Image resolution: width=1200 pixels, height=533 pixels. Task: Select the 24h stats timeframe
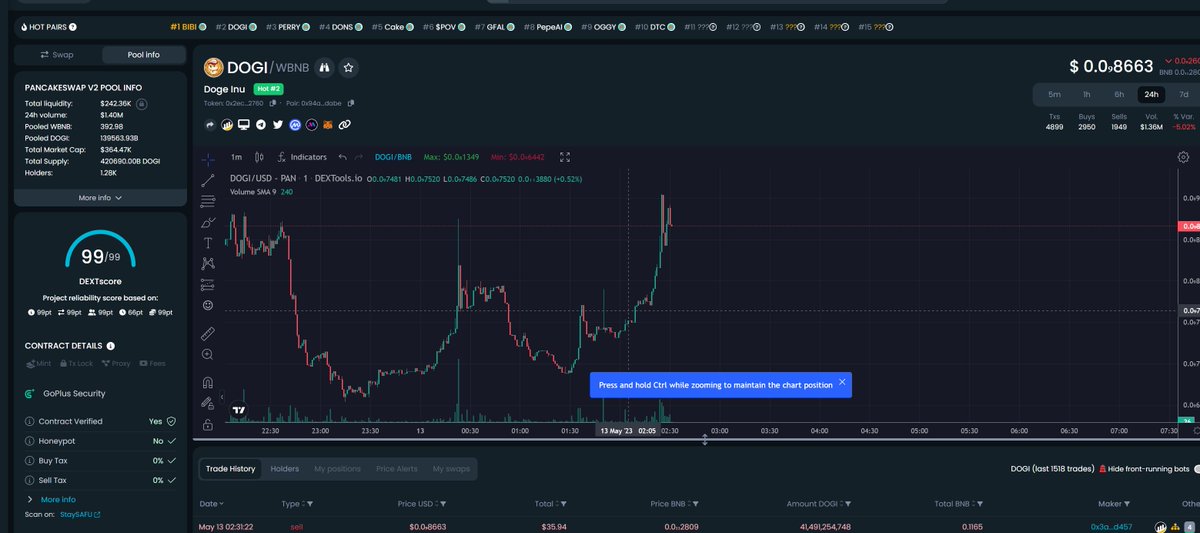click(1151, 94)
